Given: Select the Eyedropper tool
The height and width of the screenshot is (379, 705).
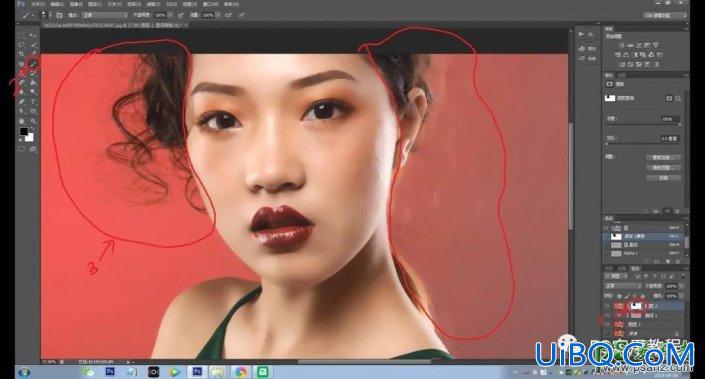Looking at the screenshot, I should (x=33, y=54).
